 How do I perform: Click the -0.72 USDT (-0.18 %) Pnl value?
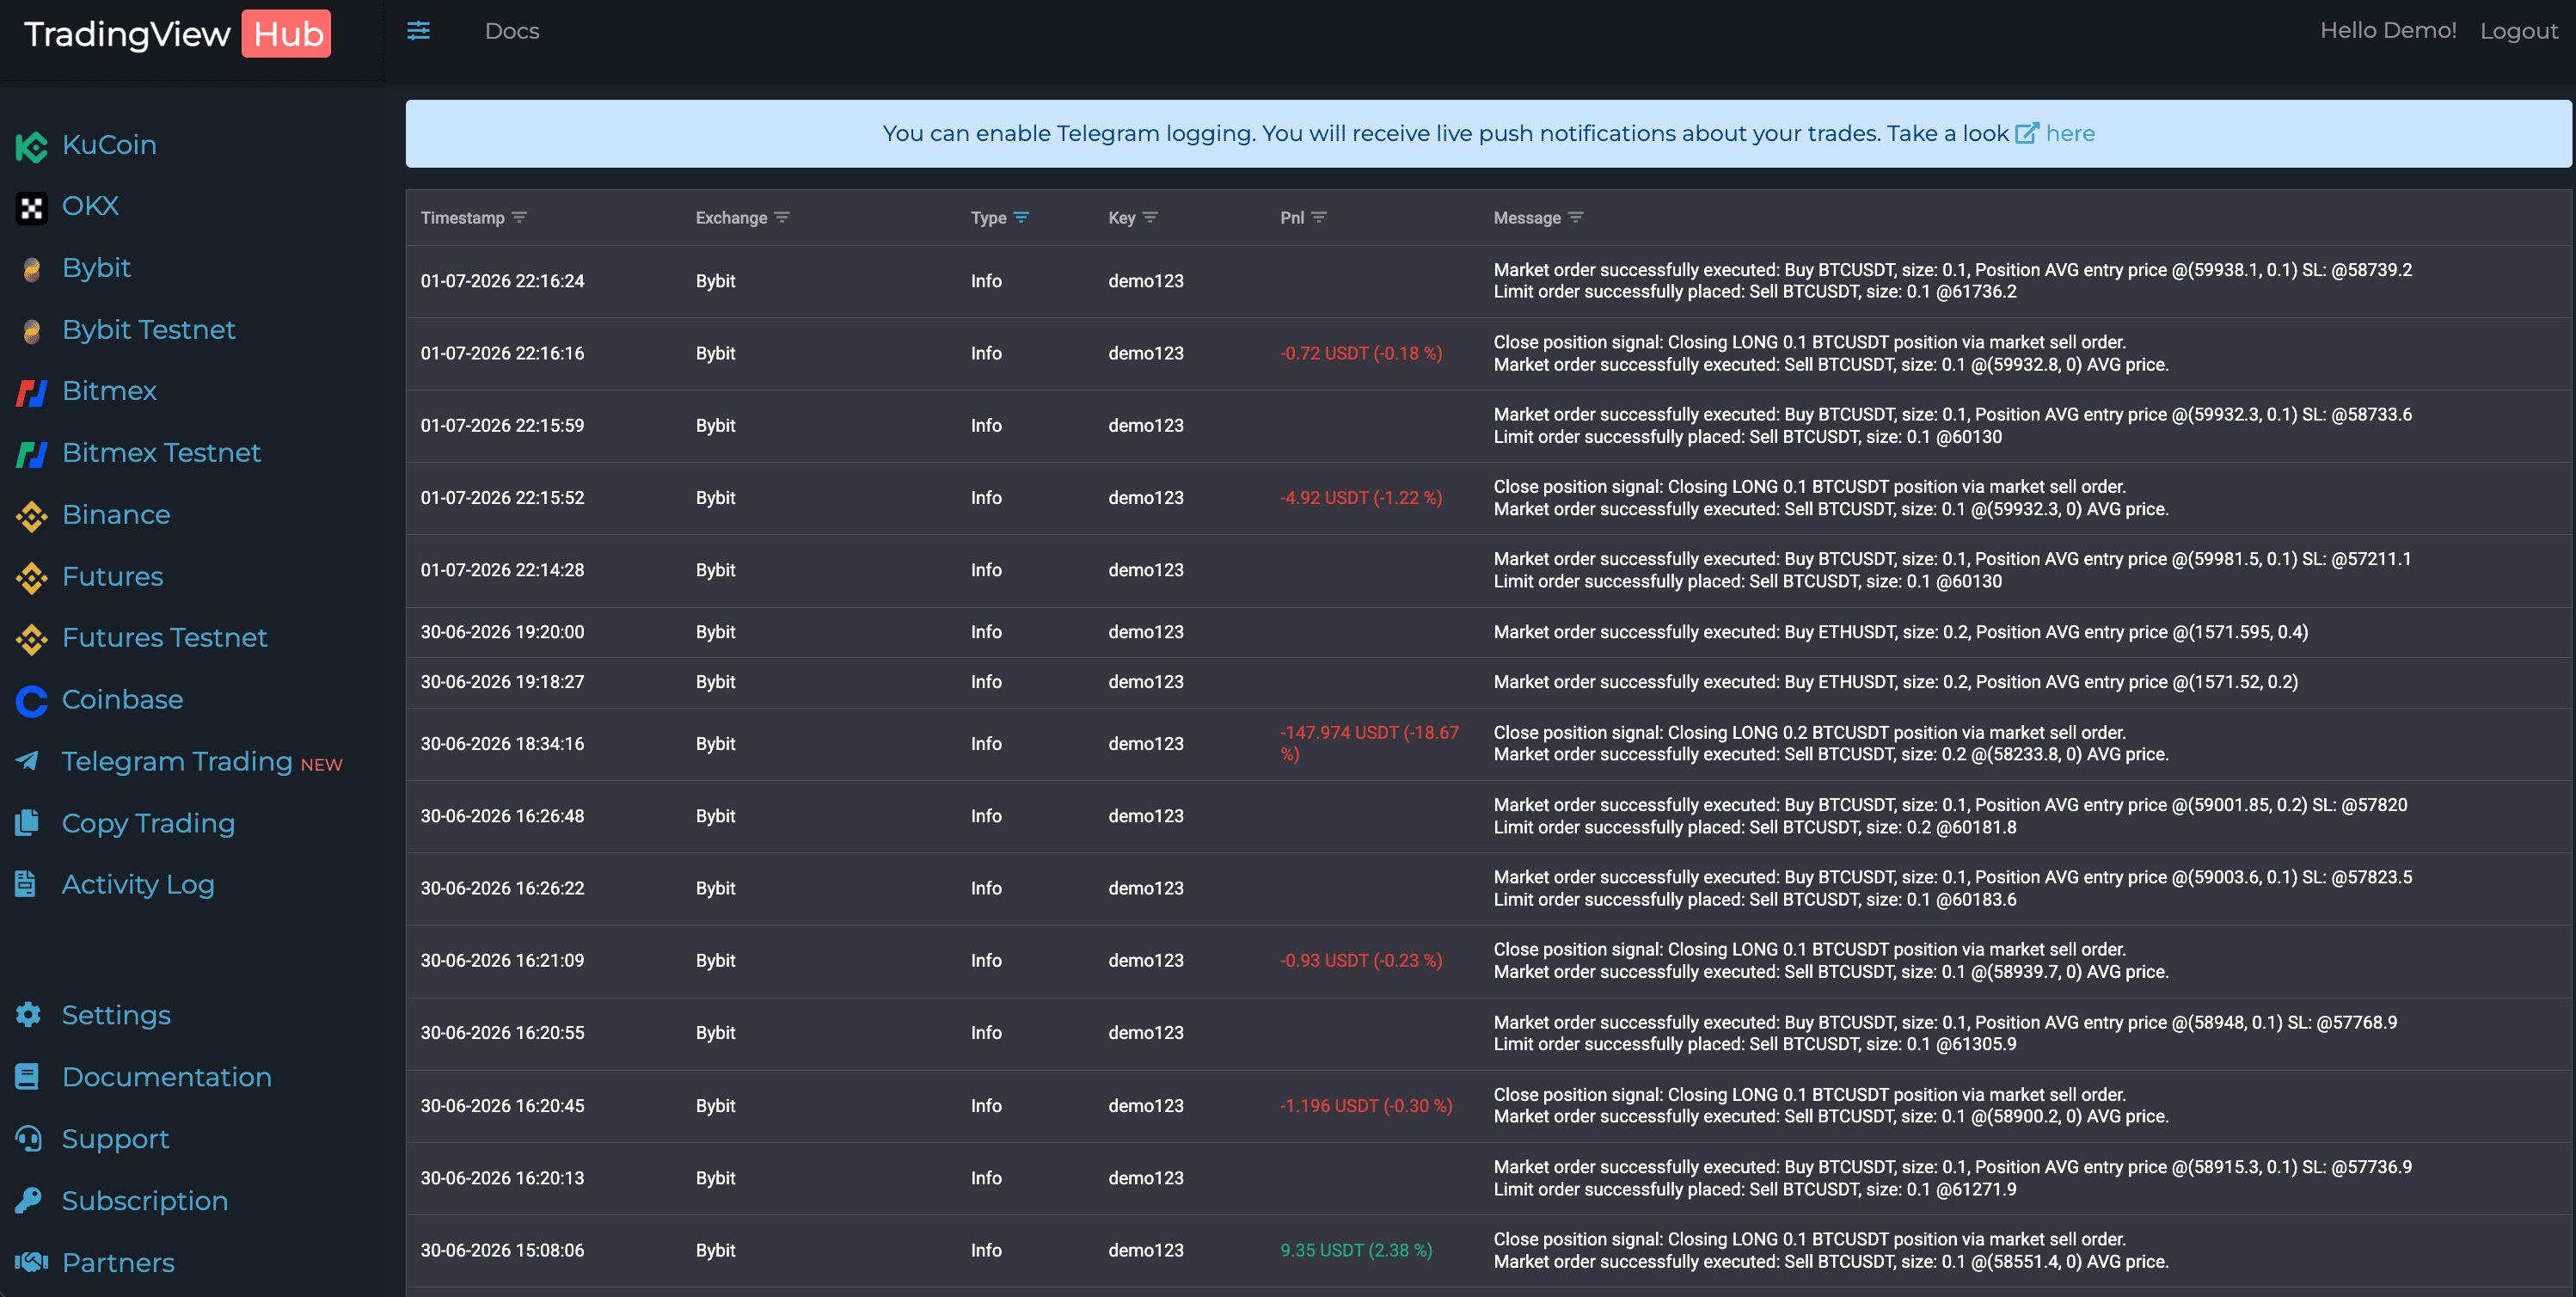pos(1361,353)
